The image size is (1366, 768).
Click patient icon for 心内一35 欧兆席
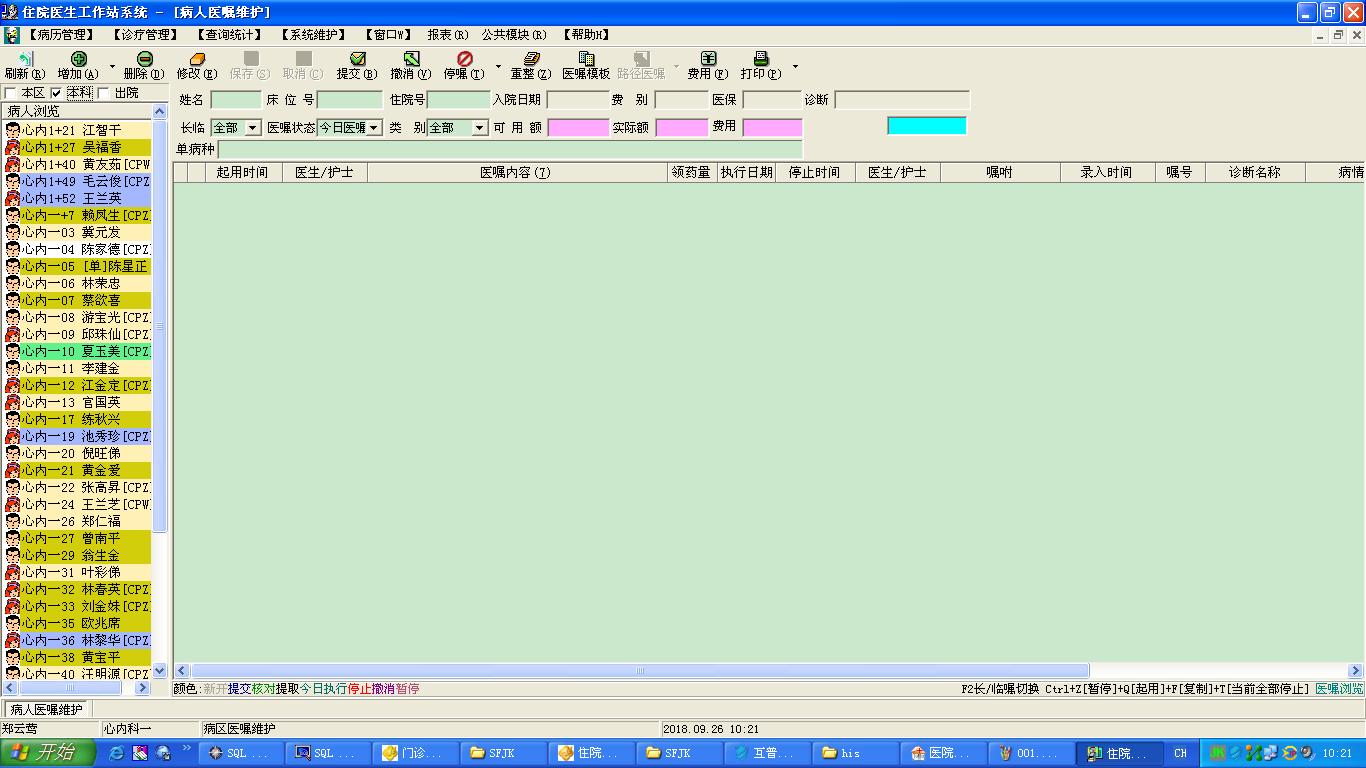coord(13,623)
